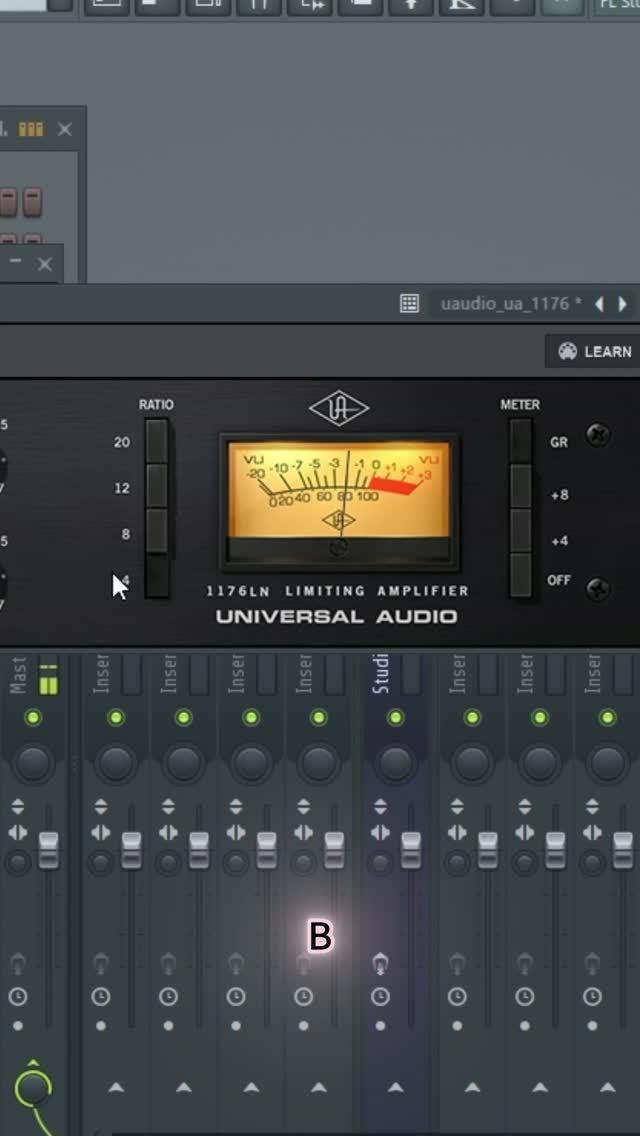Image resolution: width=640 pixels, height=1136 pixels.
Task: Click dot button below Studio latency clock
Action: [x=381, y=1026]
